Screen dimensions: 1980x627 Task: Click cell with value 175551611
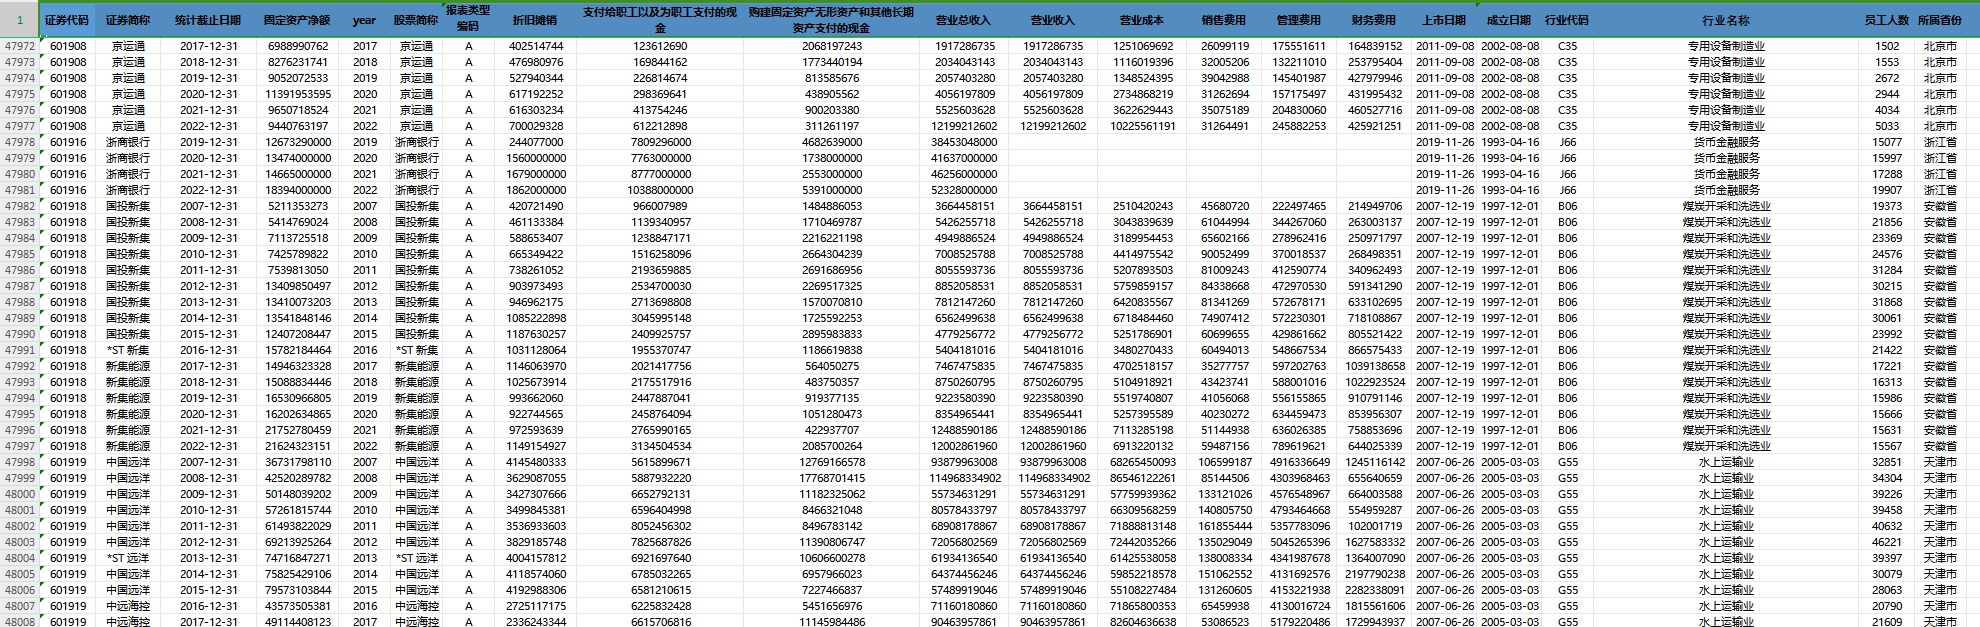1299,46
